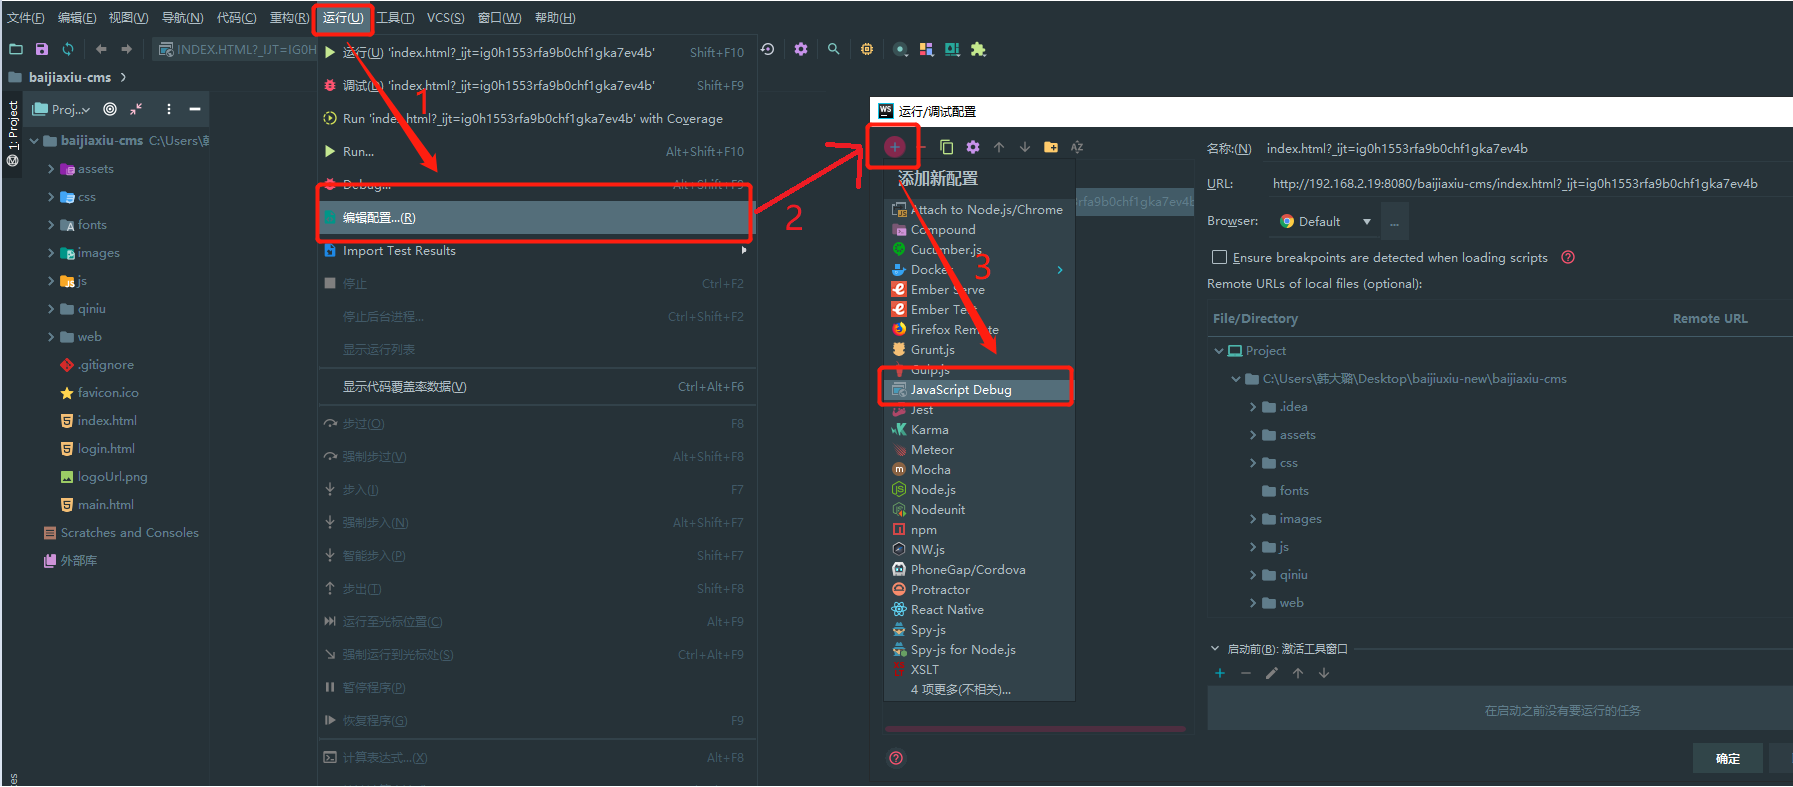Choose 编辑配置 in the Run menu
This screenshot has height=787, width=1793.
tap(535, 218)
